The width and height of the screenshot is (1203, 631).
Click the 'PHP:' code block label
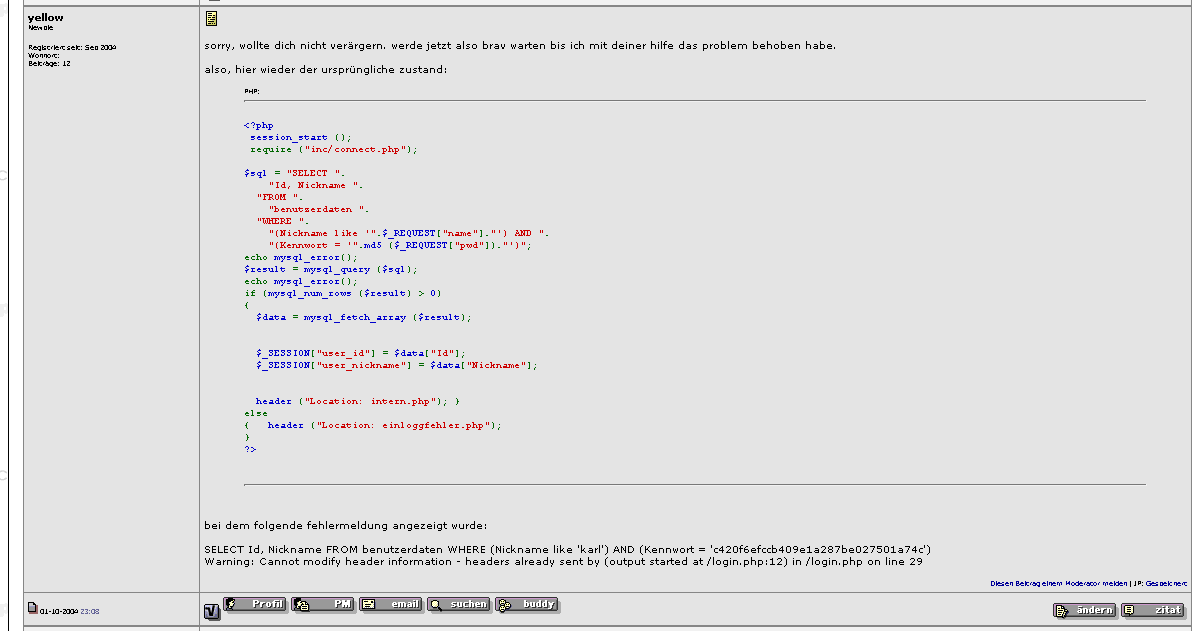(x=252, y=91)
